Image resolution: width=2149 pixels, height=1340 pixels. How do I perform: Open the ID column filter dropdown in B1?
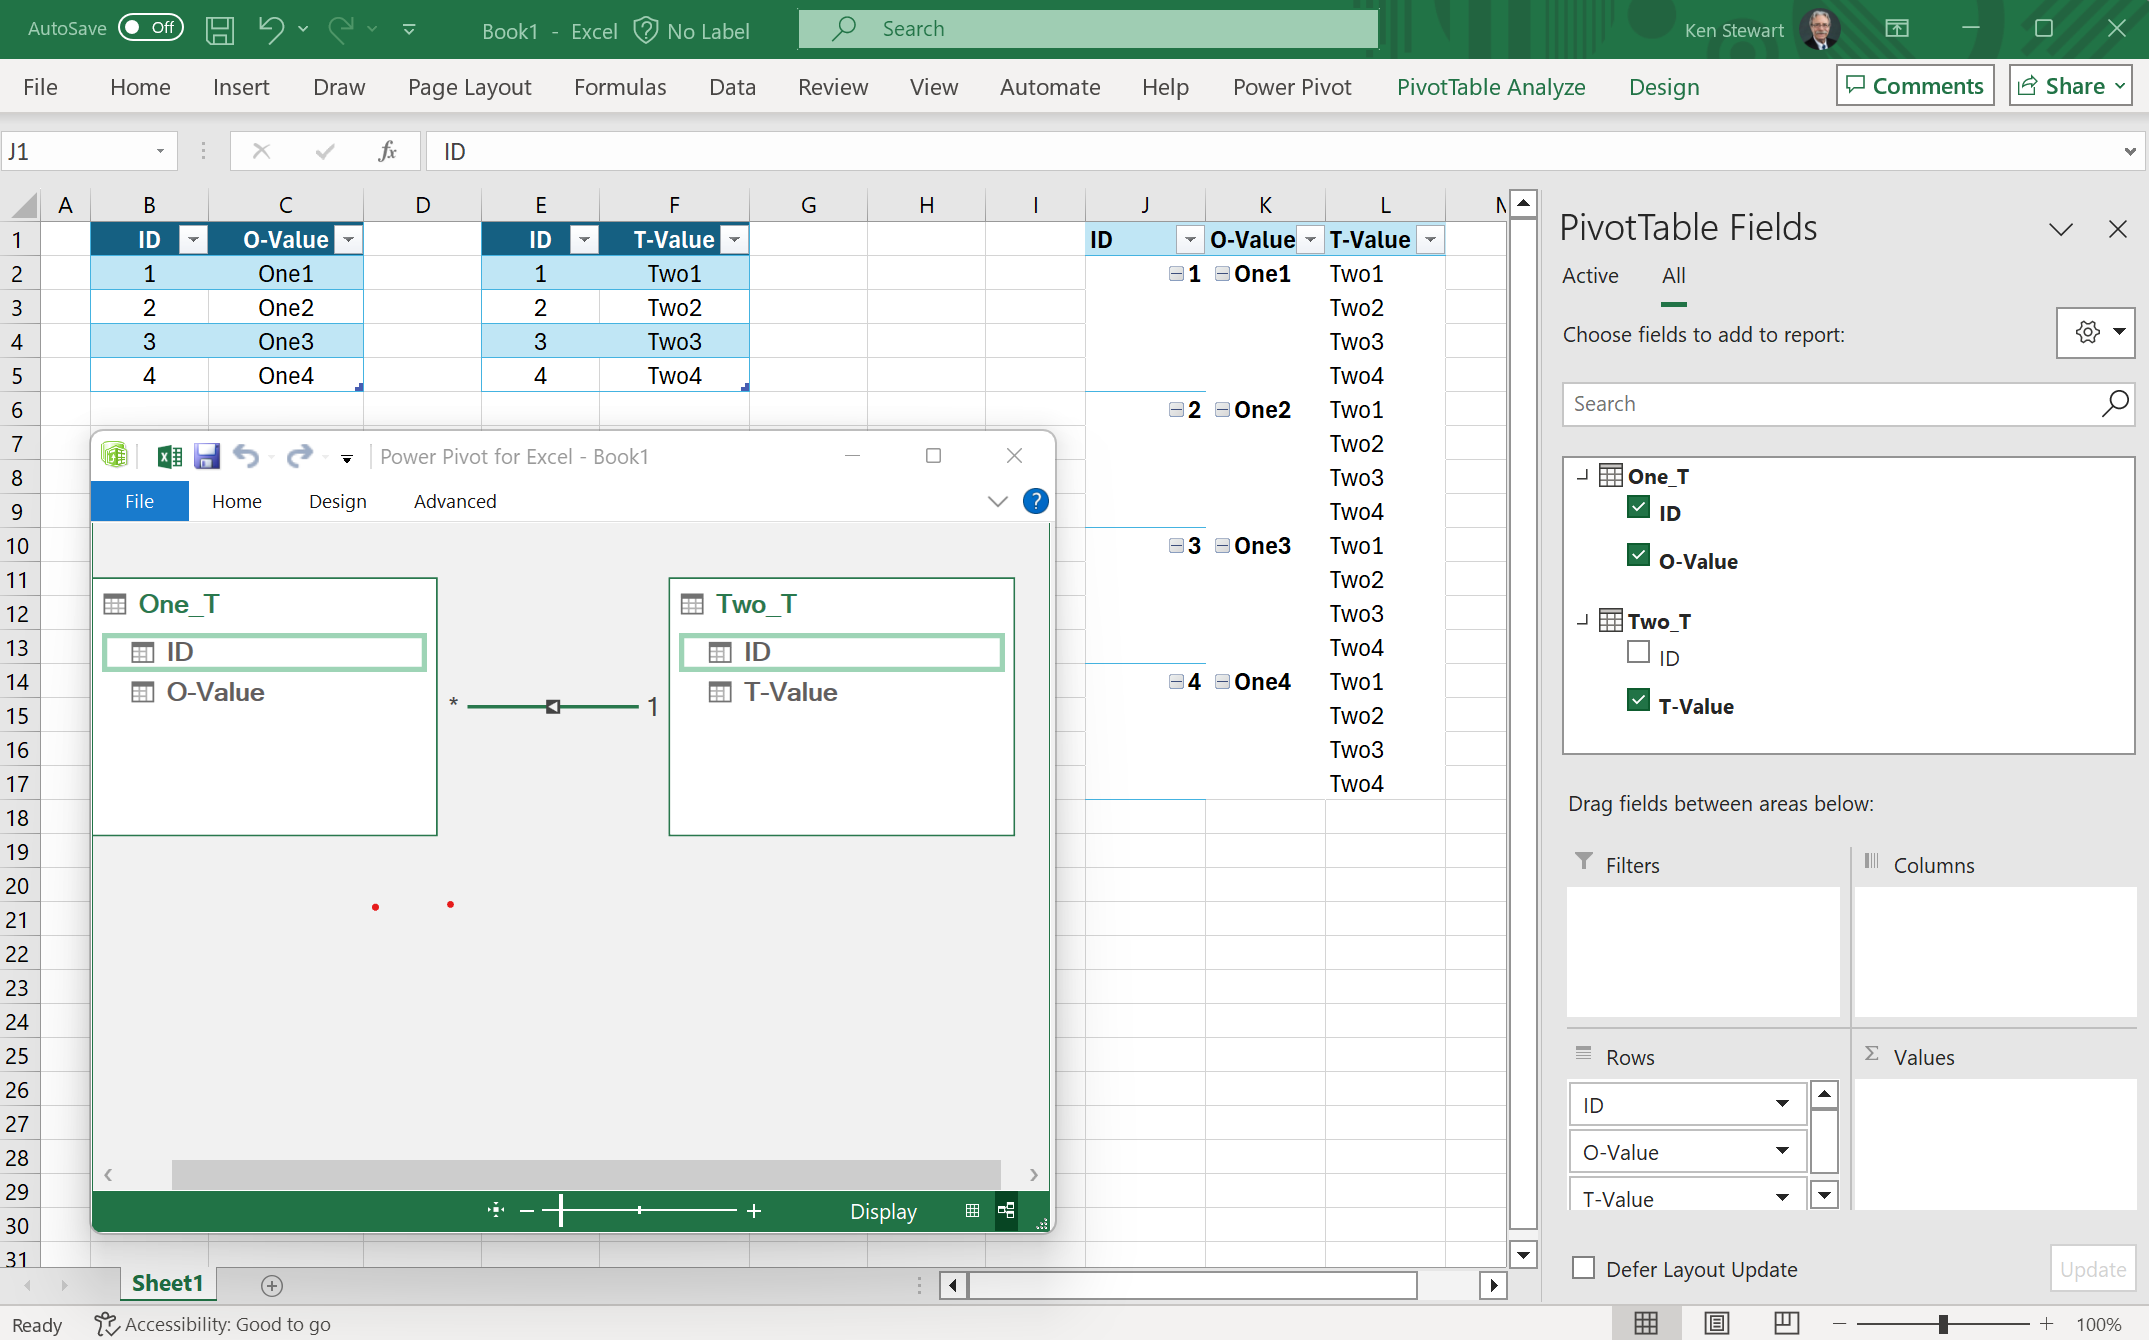(x=193, y=239)
